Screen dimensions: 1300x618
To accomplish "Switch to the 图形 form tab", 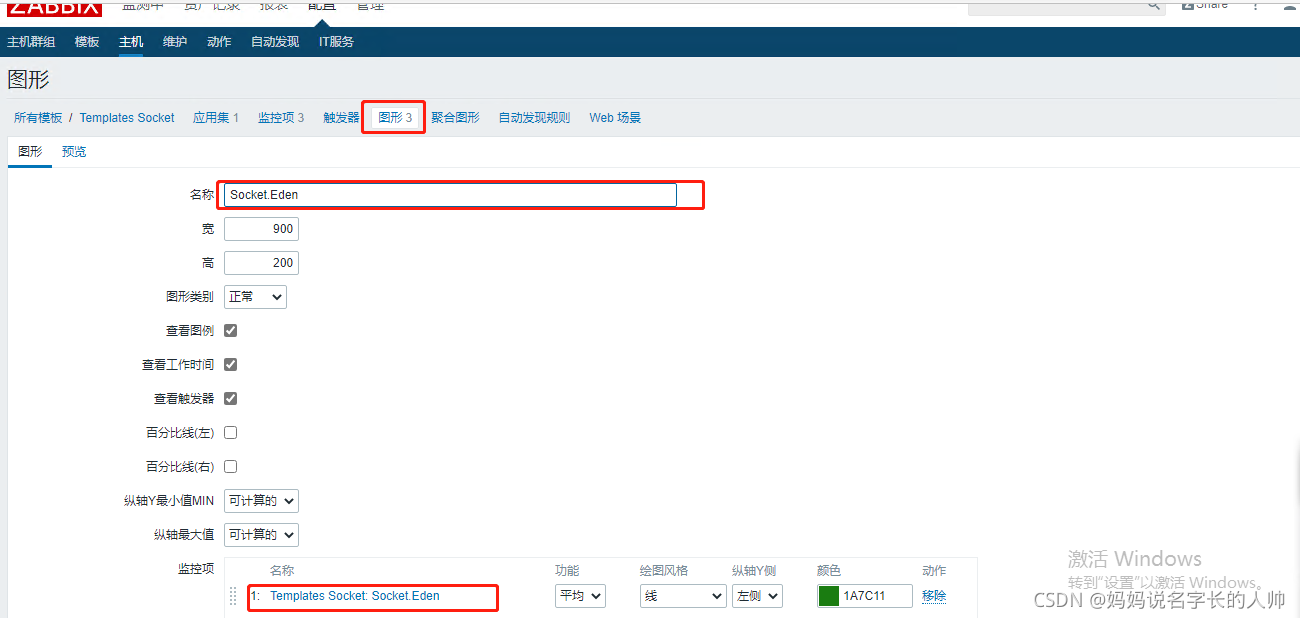I will tap(30, 152).
